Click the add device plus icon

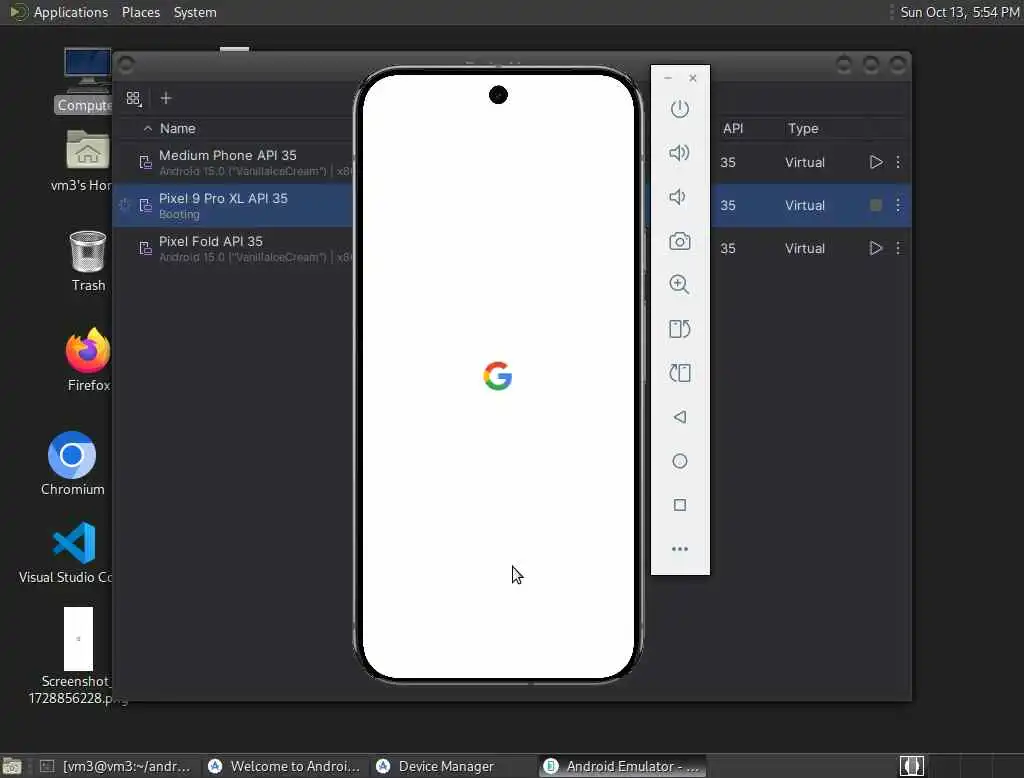pos(166,98)
